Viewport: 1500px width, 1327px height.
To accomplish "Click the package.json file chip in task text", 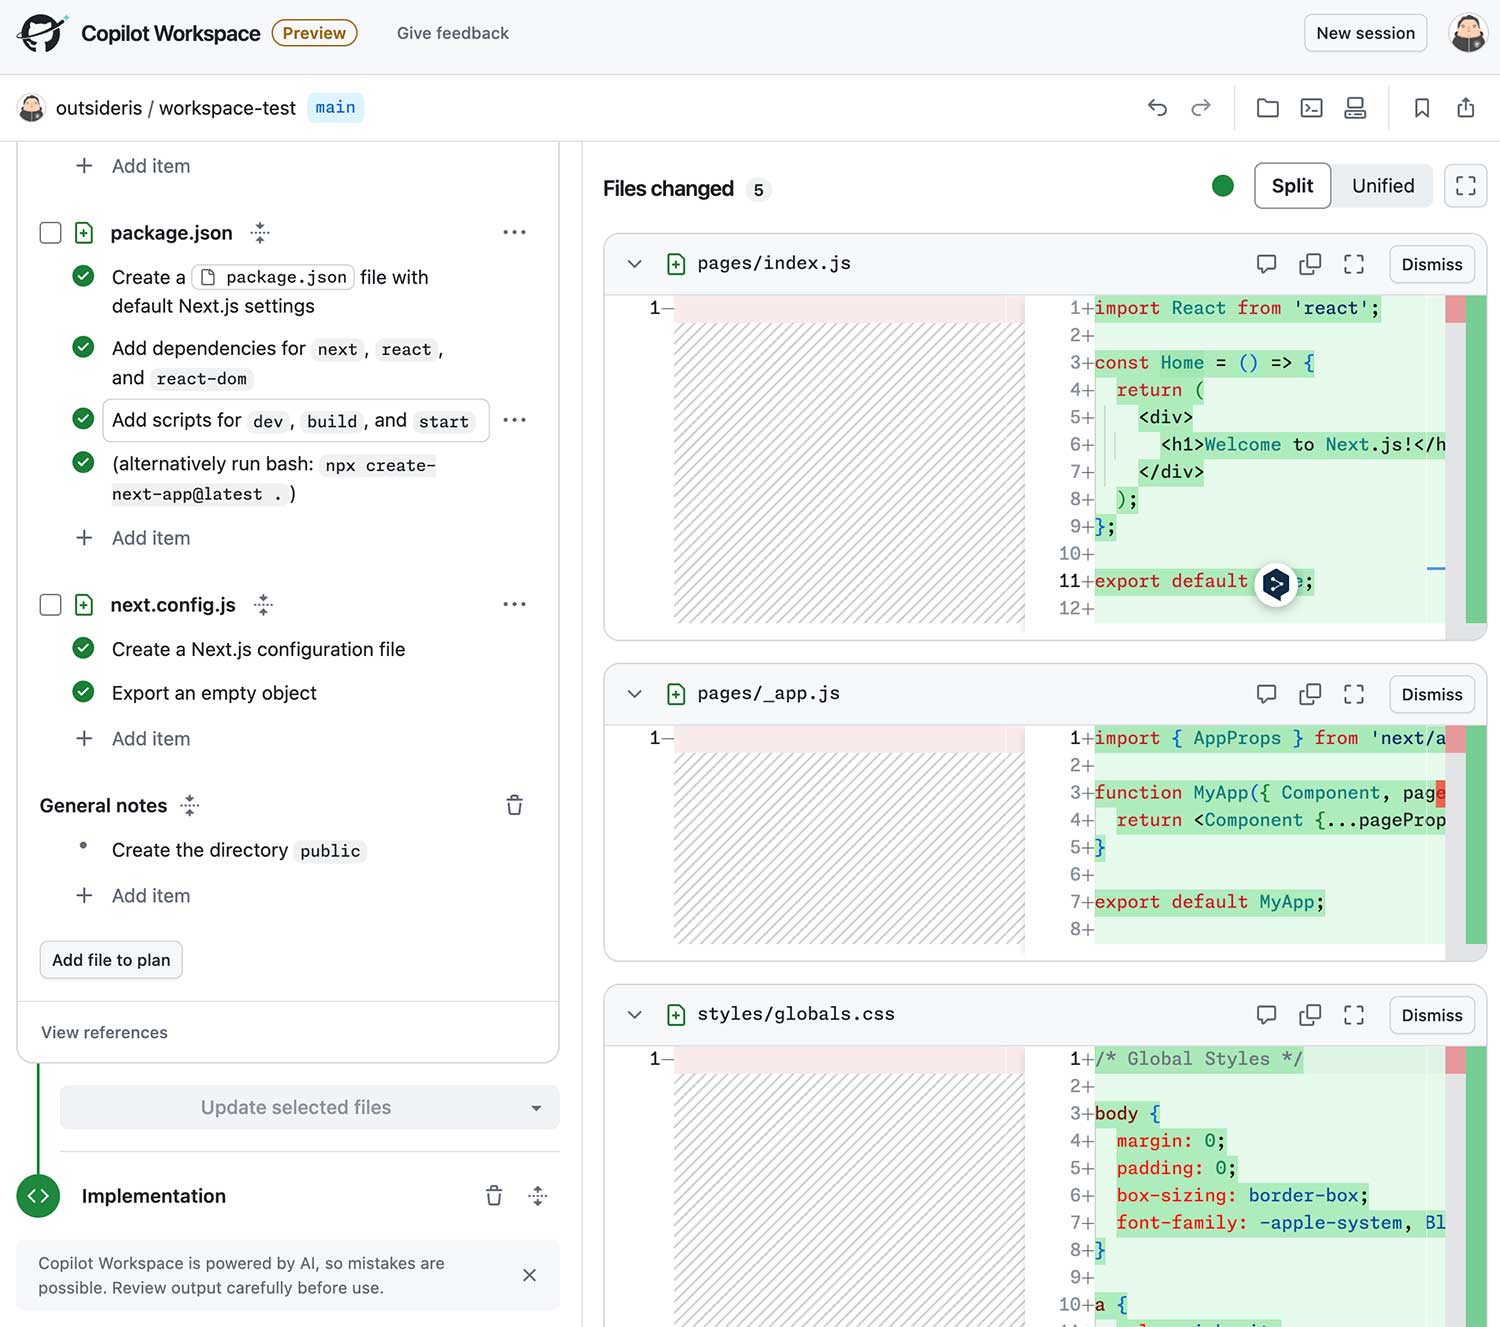I will pos(273,277).
